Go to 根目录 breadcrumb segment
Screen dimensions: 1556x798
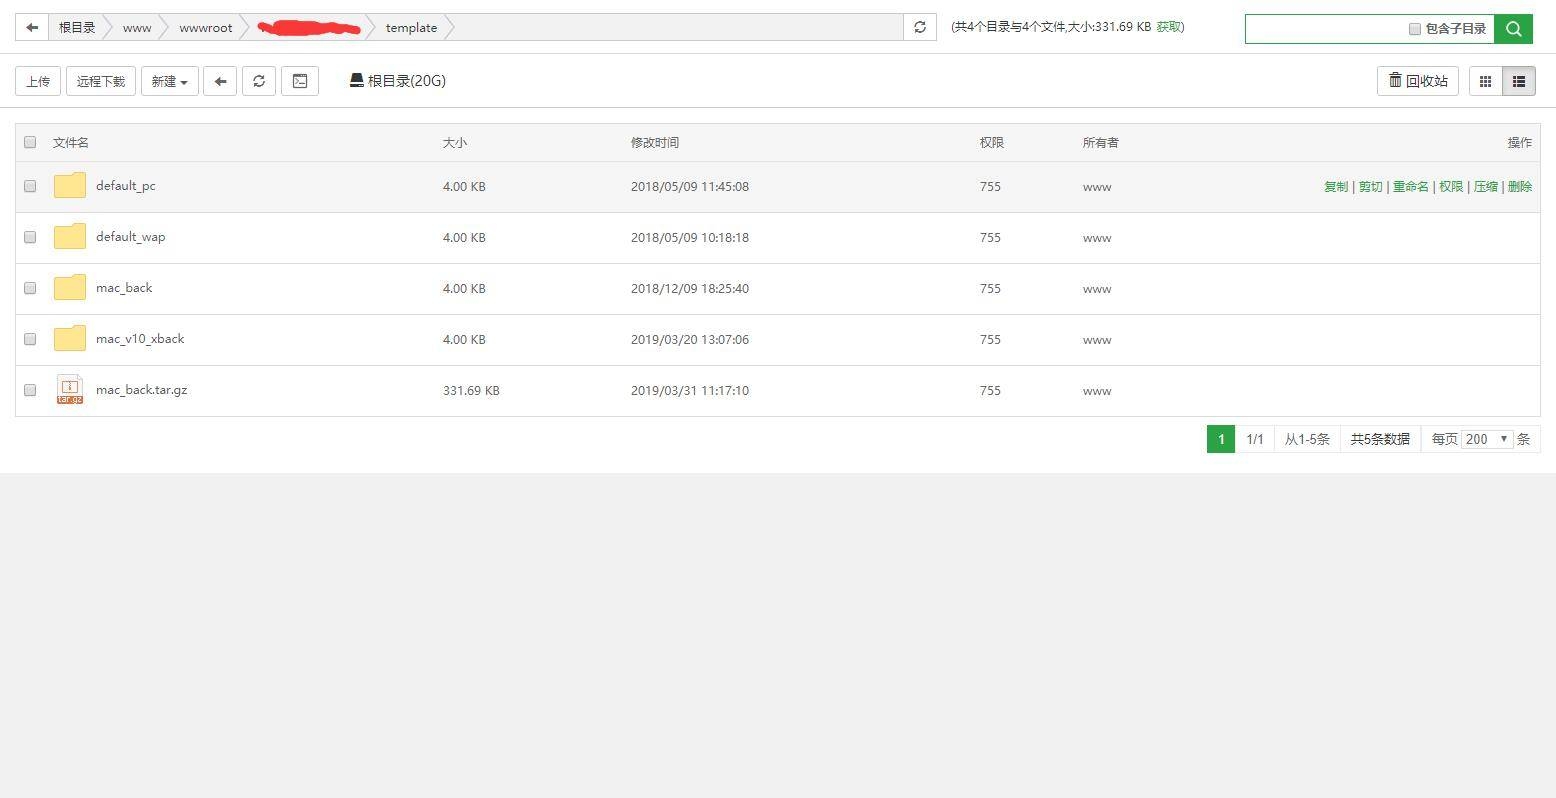77,28
